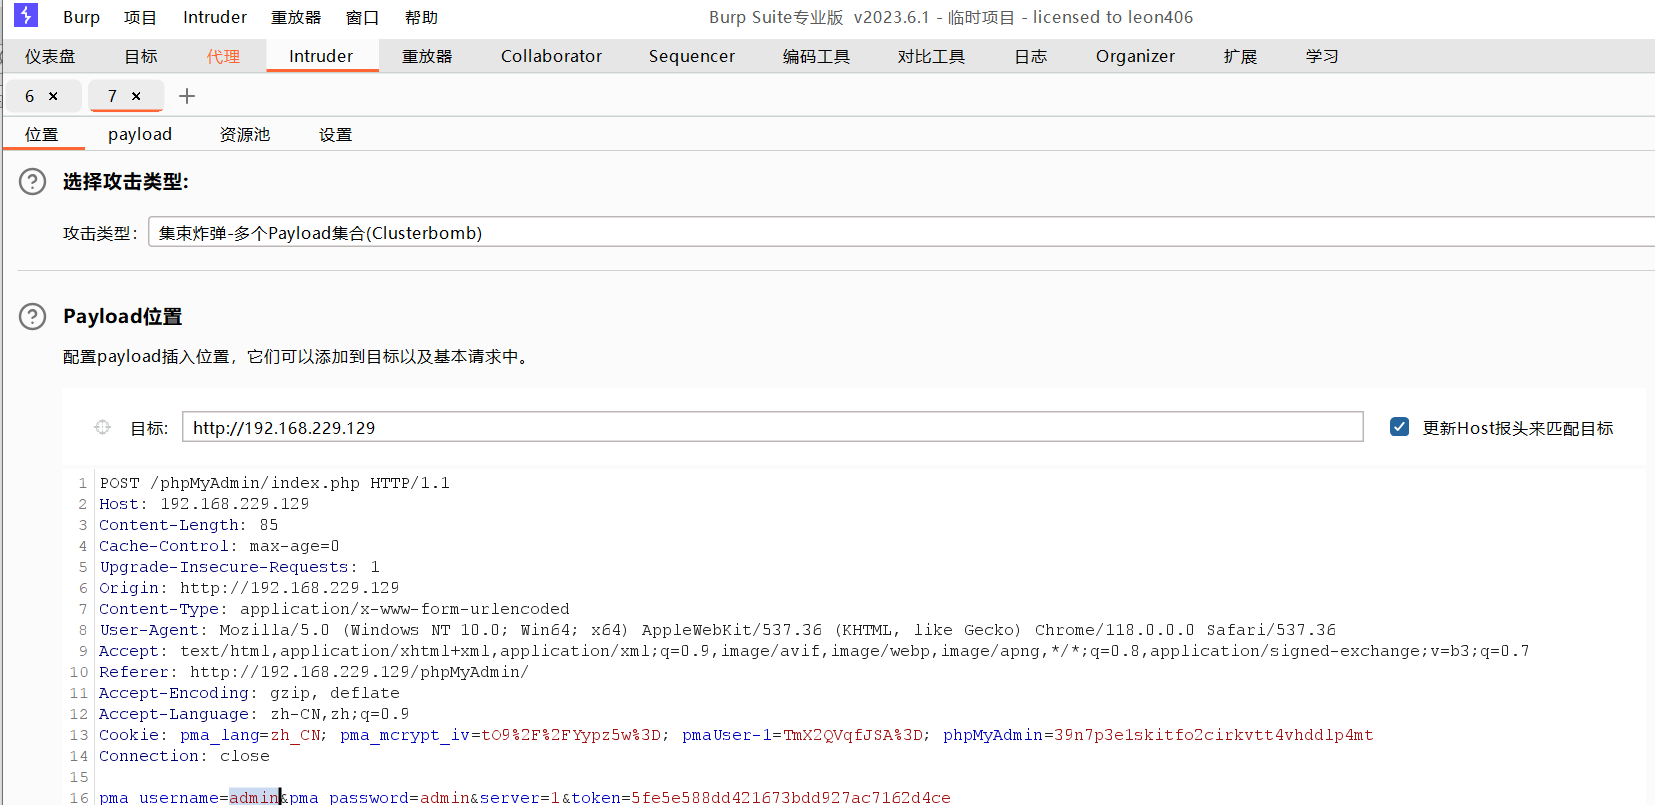This screenshot has width=1655, height=805.
Task: Open the 对比工具 tab
Action: 931,56
